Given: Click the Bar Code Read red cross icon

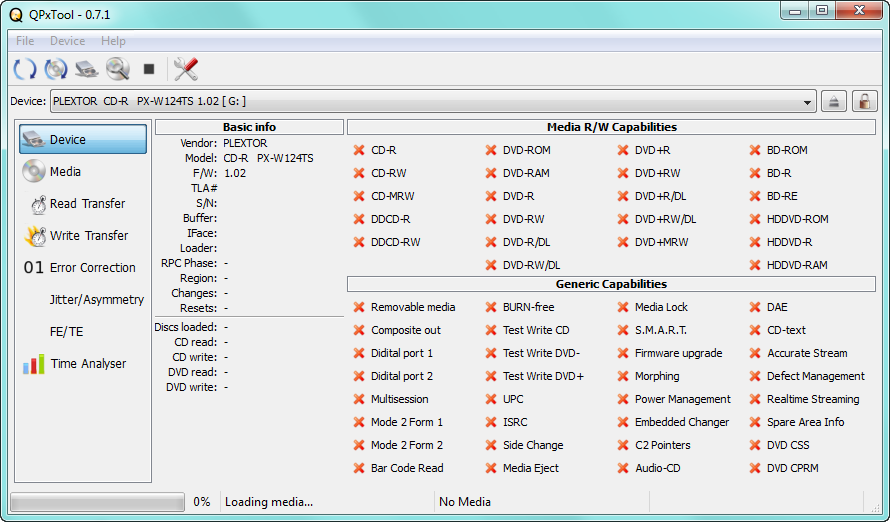Looking at the screenshot, I should tap(359, 468).
